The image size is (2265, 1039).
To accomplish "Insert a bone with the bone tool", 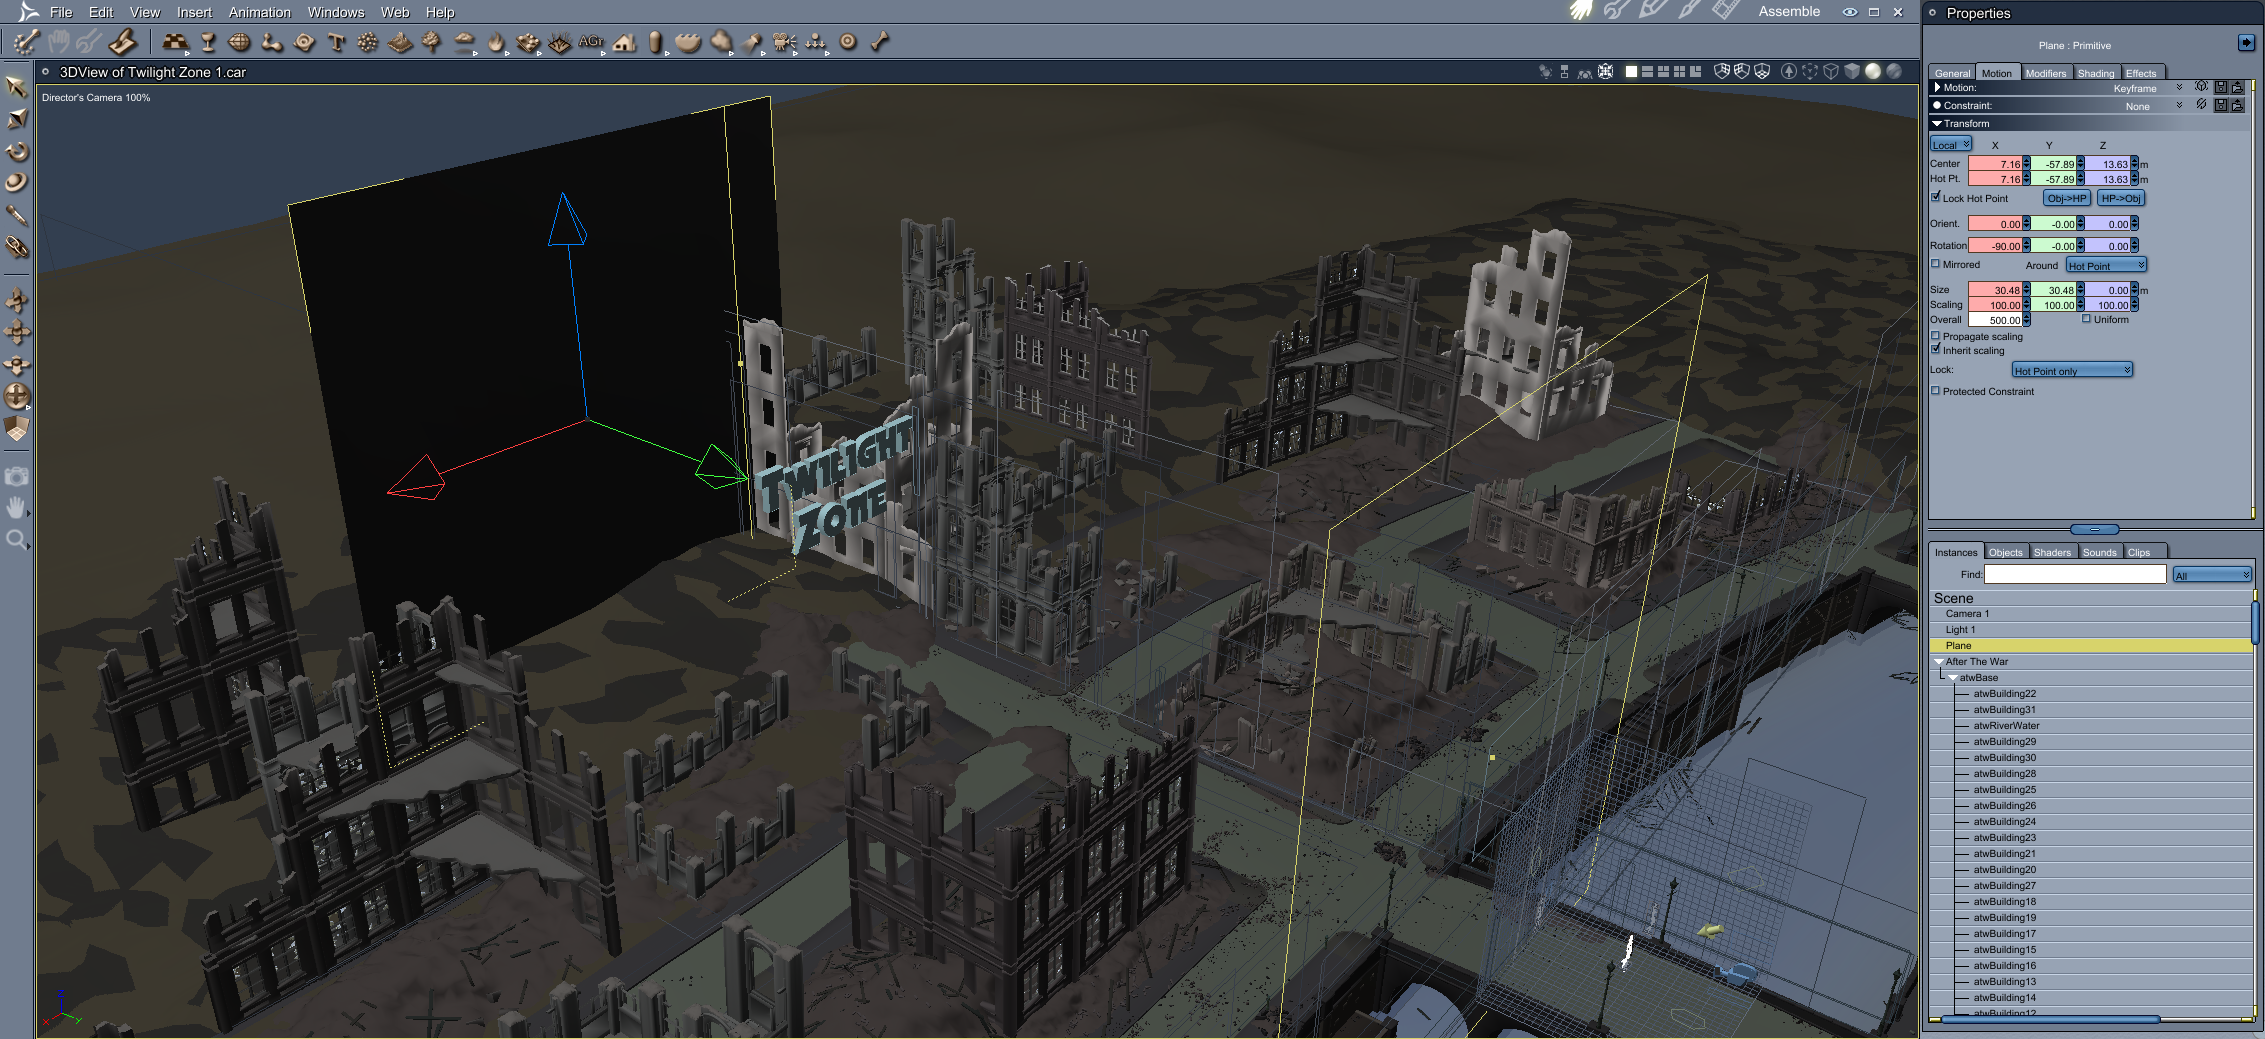I will 880,42.
